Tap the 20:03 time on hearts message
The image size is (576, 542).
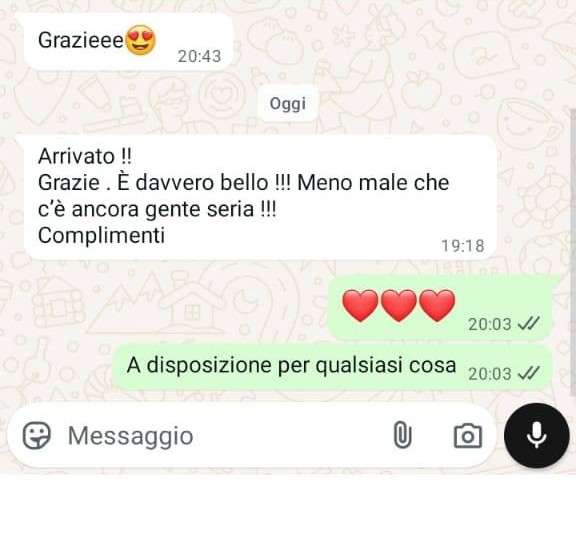pyautogui.click(x=490, y=324)
